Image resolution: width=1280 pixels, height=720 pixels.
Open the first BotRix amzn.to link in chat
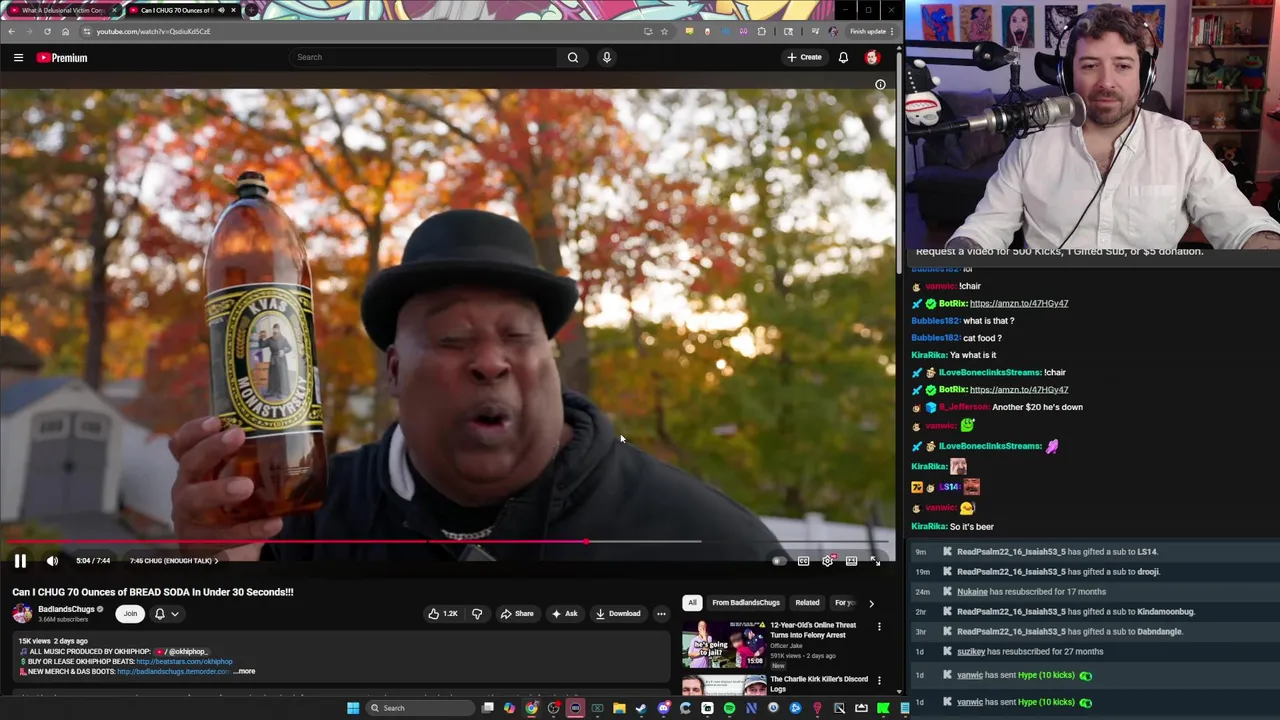tap(1018, 303)
